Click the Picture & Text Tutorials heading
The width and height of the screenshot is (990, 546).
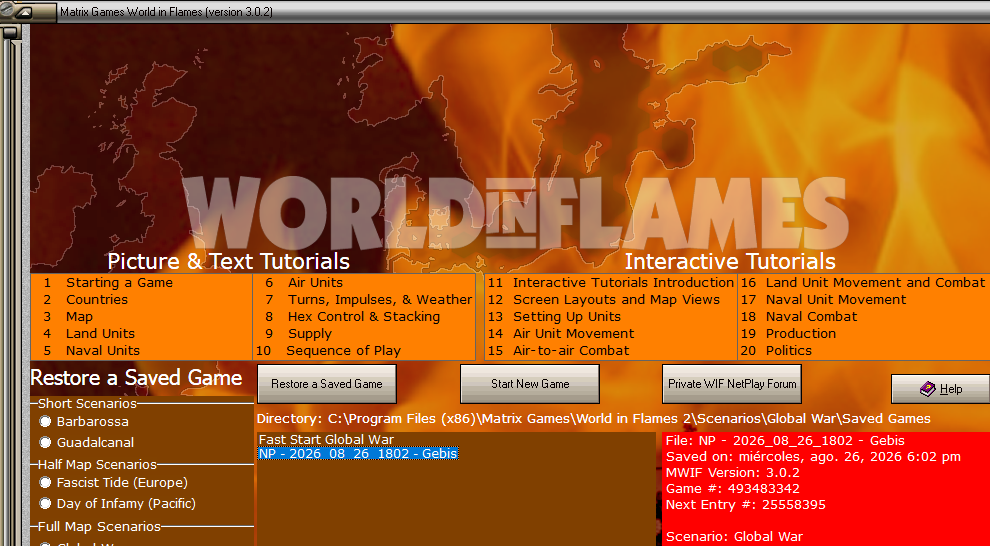[x=229, y=261]
